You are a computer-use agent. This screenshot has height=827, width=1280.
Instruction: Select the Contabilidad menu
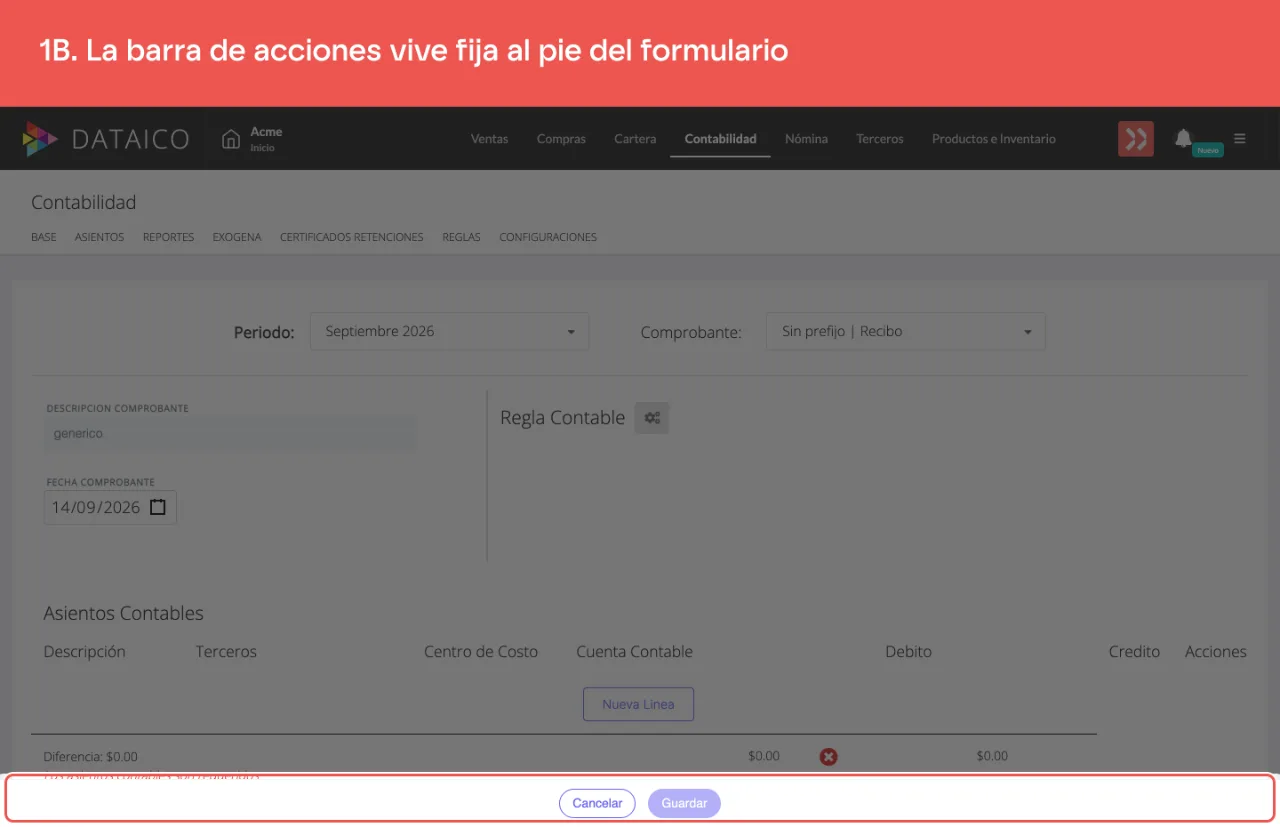tap(720, 139)
